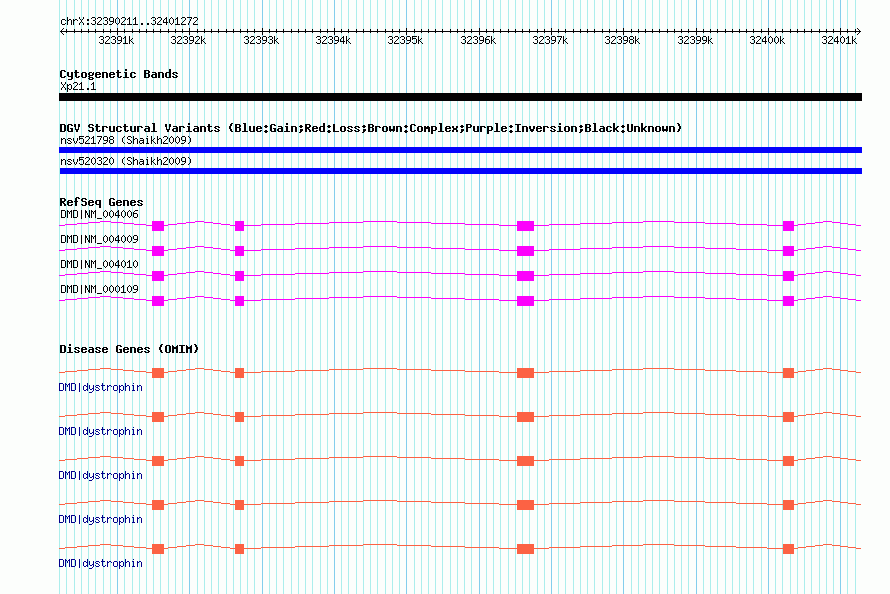Click the 32393k ruler tick label
This screenshot has width=890, height=594.
[261, 40]
